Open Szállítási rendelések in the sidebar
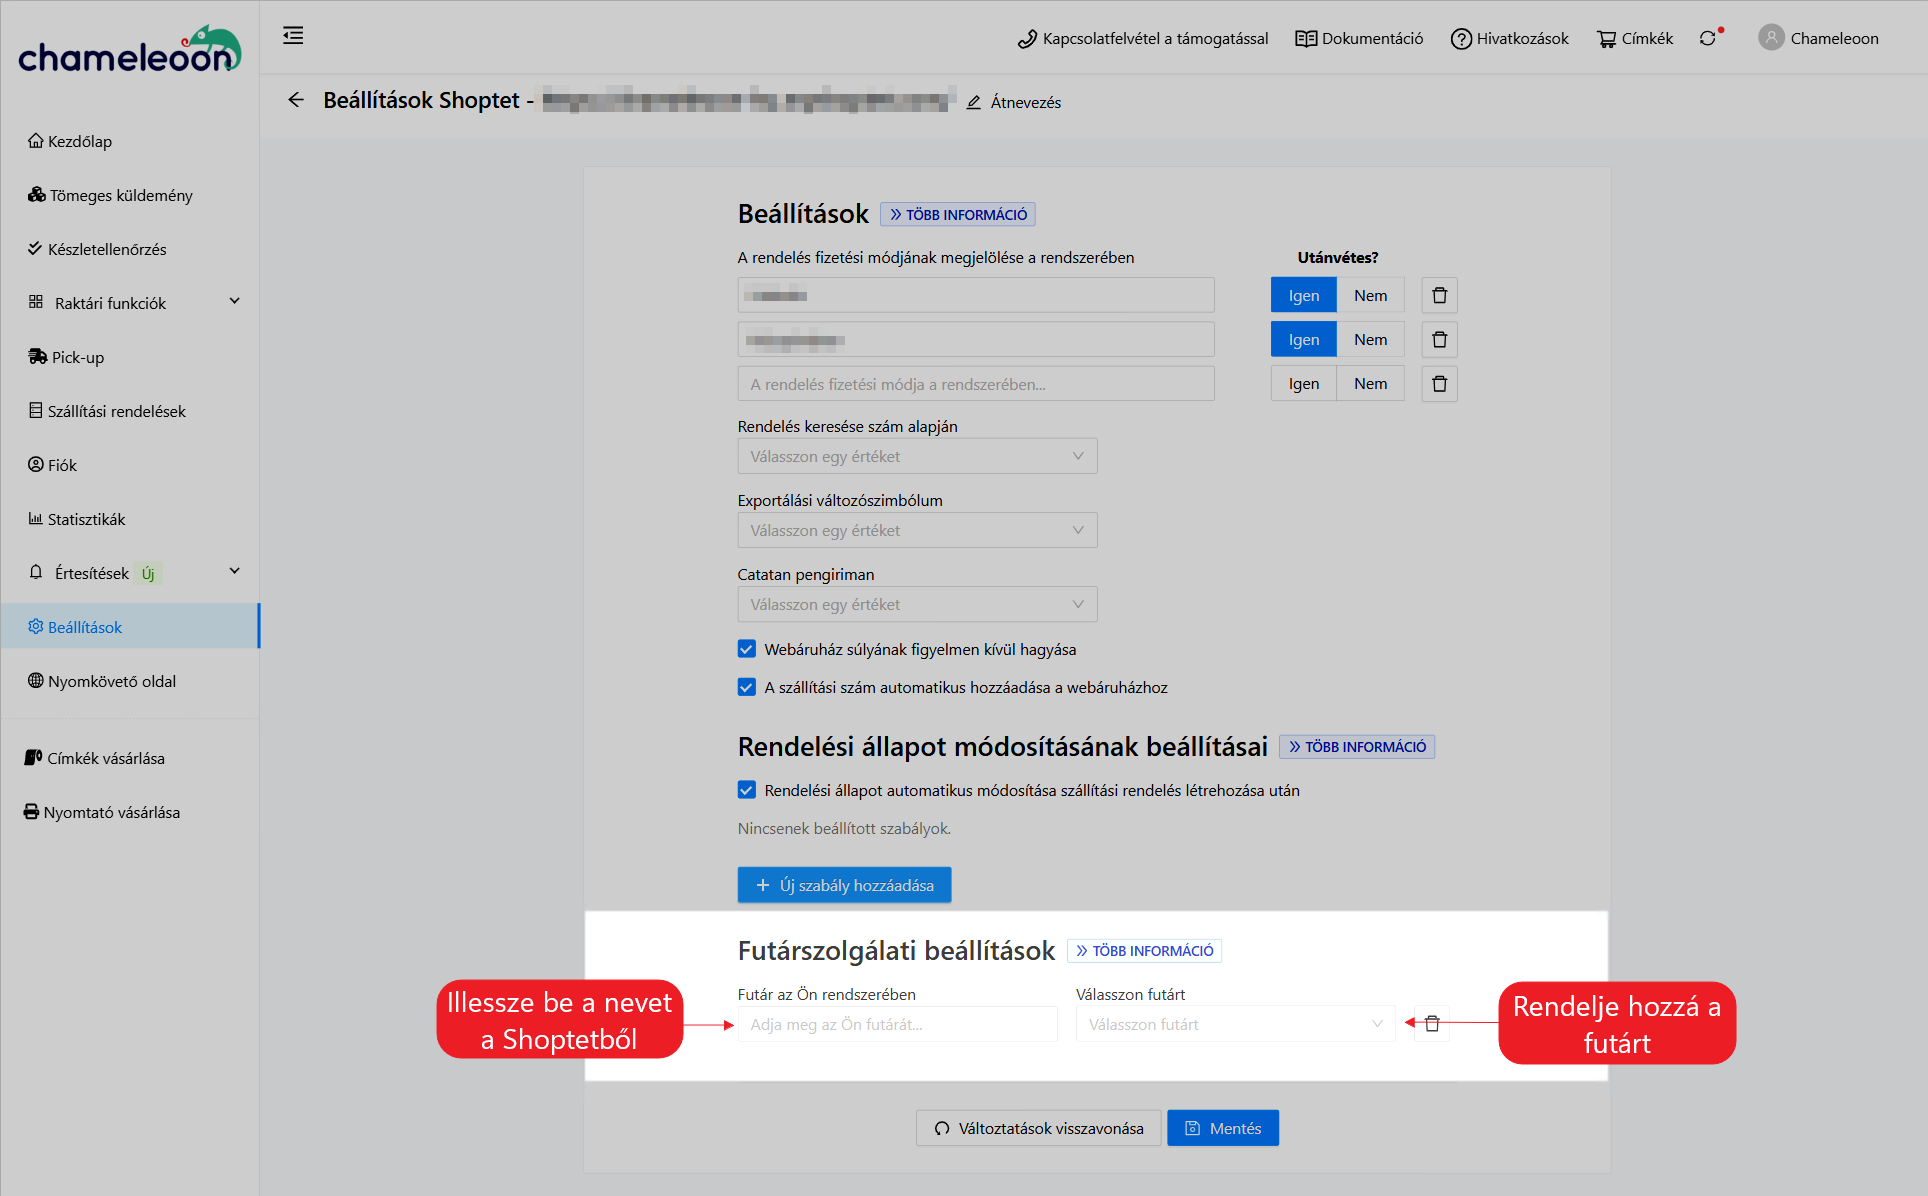 click(116, 411)
